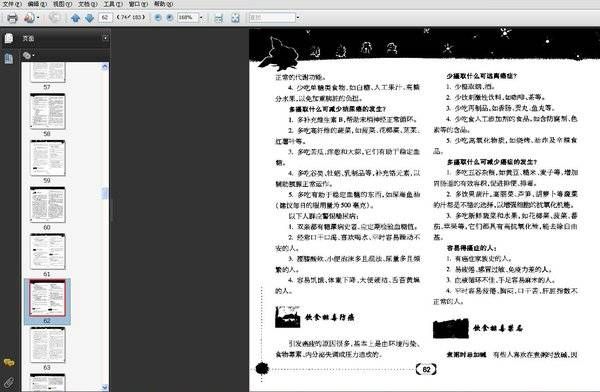Click the Comments panel icon in the sidebar

tap(9, 362)
